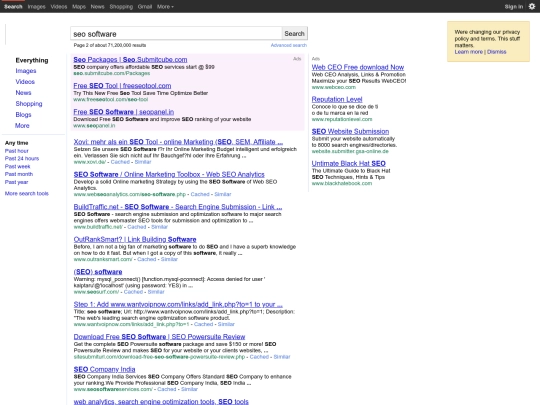Viewport: 540px width, 405px height.
Task: Filter results by Shopping in sidebar
Action: click(29, 104)
